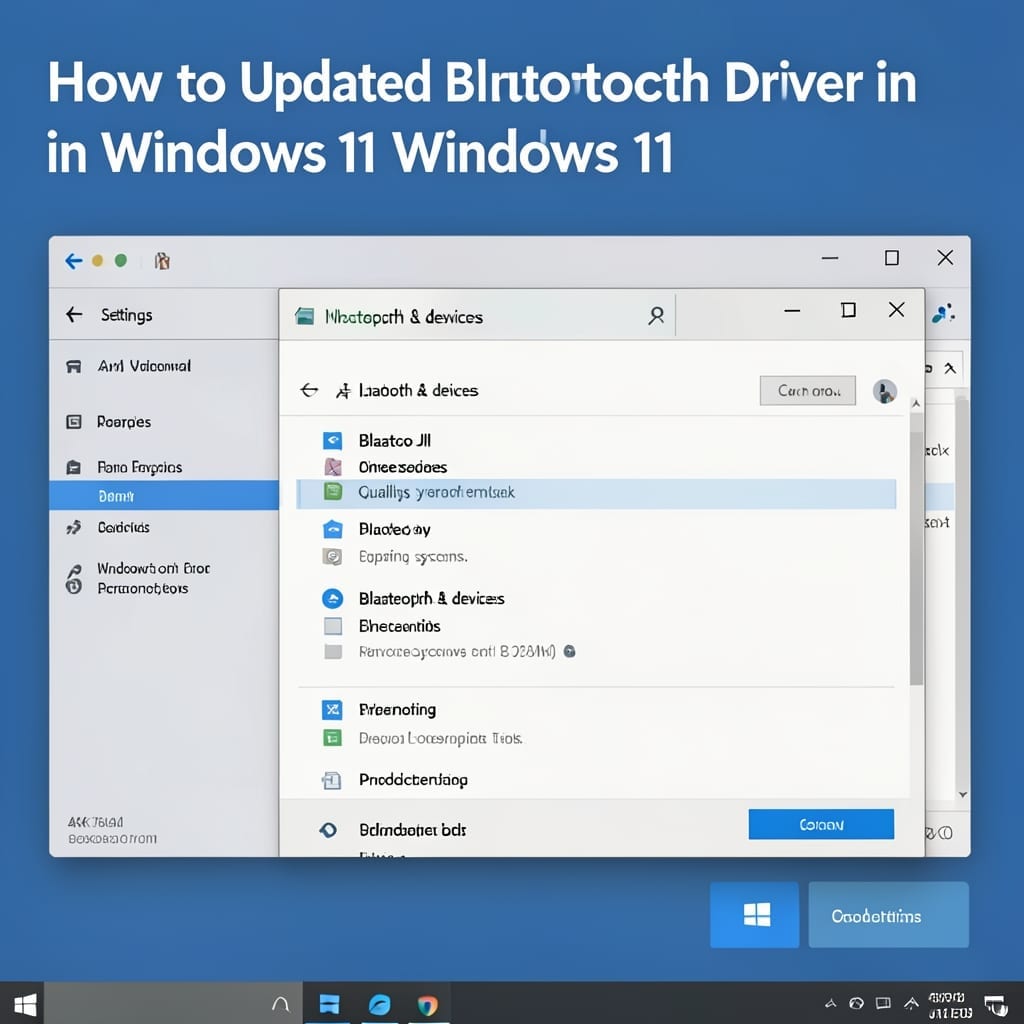Click gray icon beside 'Eopsing sysems.'

coord(333,556)
